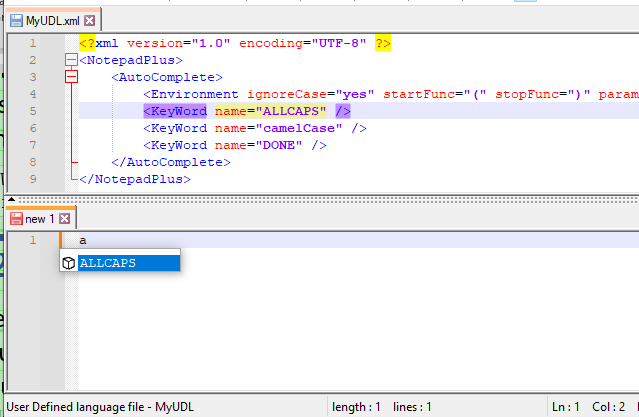Image resolution: width=639 pixels, height=417 pixels.
Task: Click the saved-file disk icon on MyUDL.xml tab
Action: pos(16,20)
